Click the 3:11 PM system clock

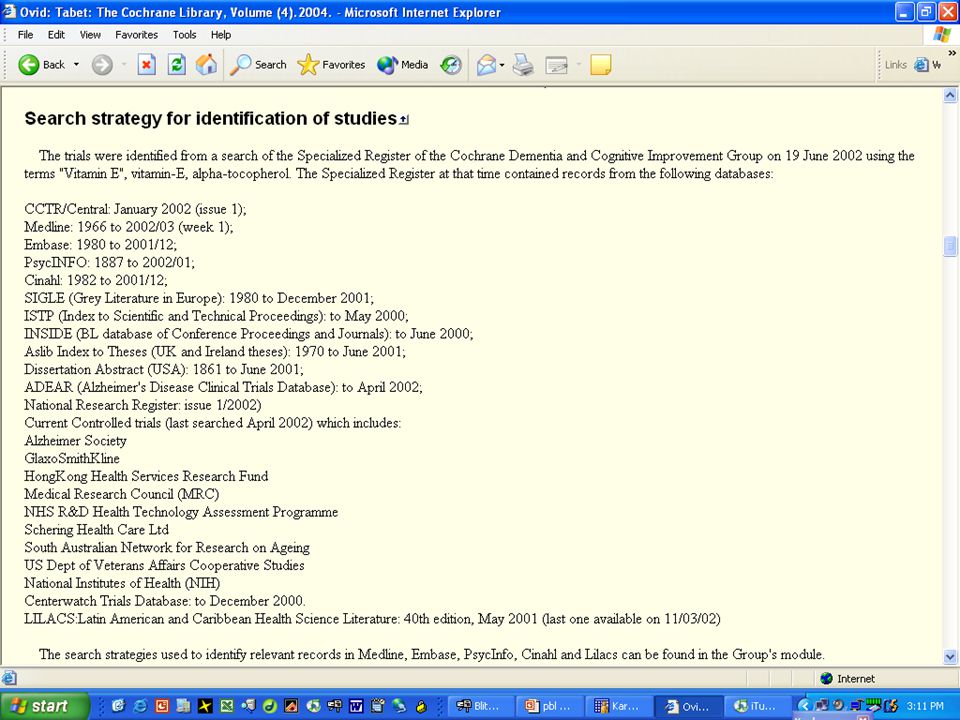tap(925, 706)
